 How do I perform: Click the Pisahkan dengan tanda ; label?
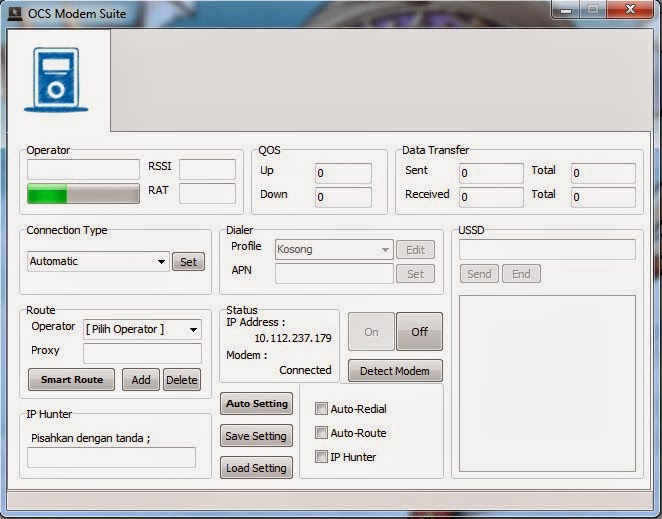pos(90,438)
